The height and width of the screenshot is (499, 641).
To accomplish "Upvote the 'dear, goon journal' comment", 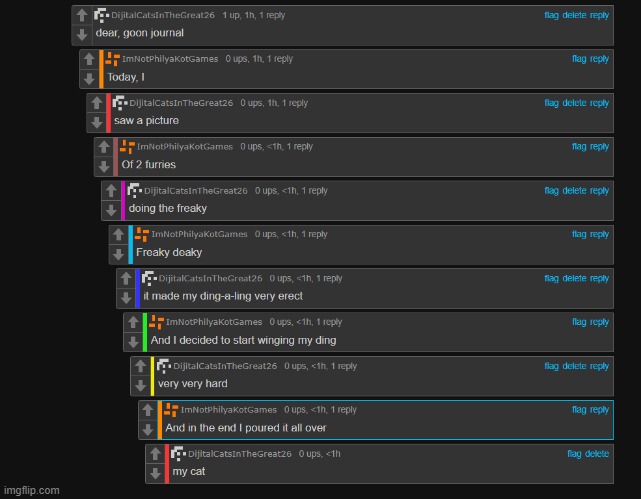I will 82,16.
